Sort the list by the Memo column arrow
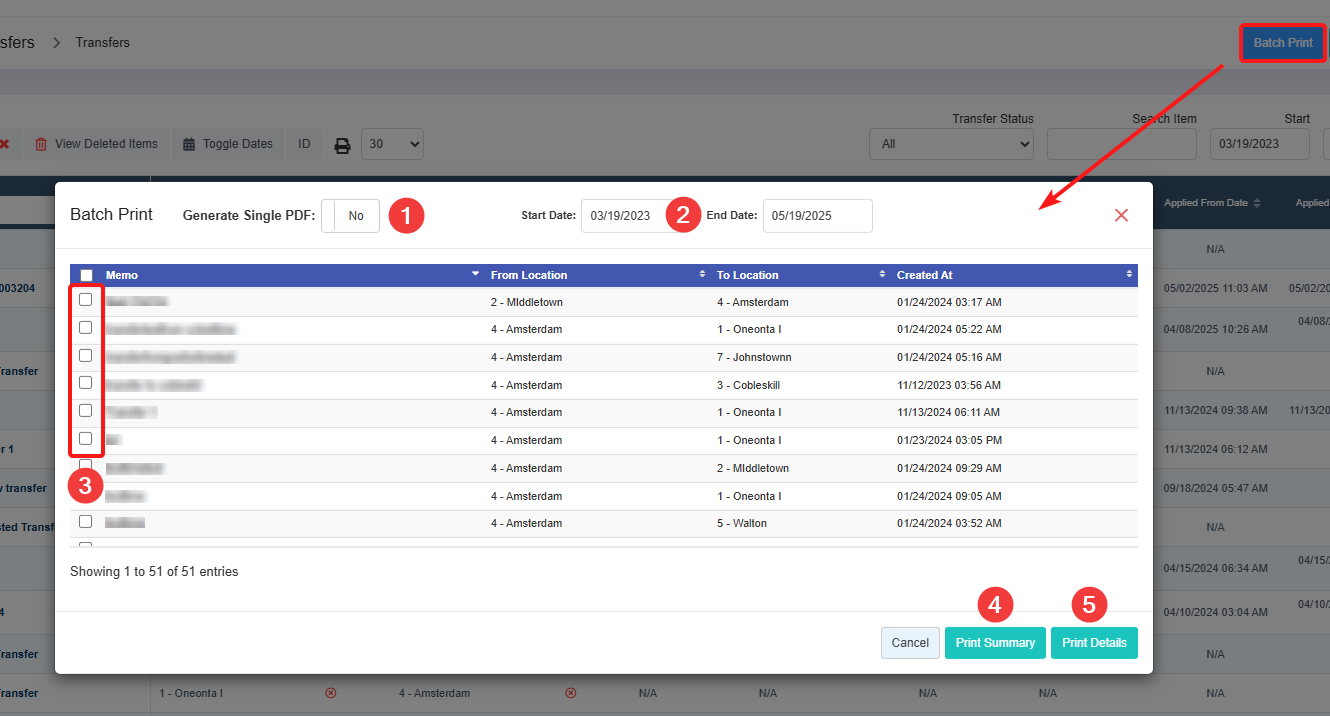 coord(475,274)
